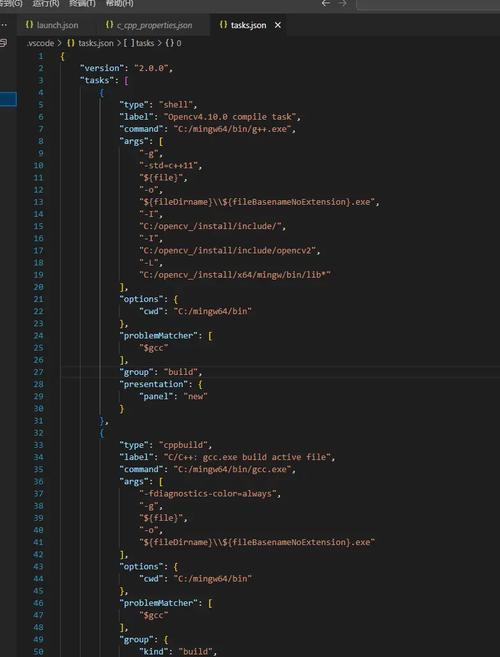Viewport: 500px width, 657px height.
Task: Click the "problemMatcher" key on line 24
Action: pos(158,336)
